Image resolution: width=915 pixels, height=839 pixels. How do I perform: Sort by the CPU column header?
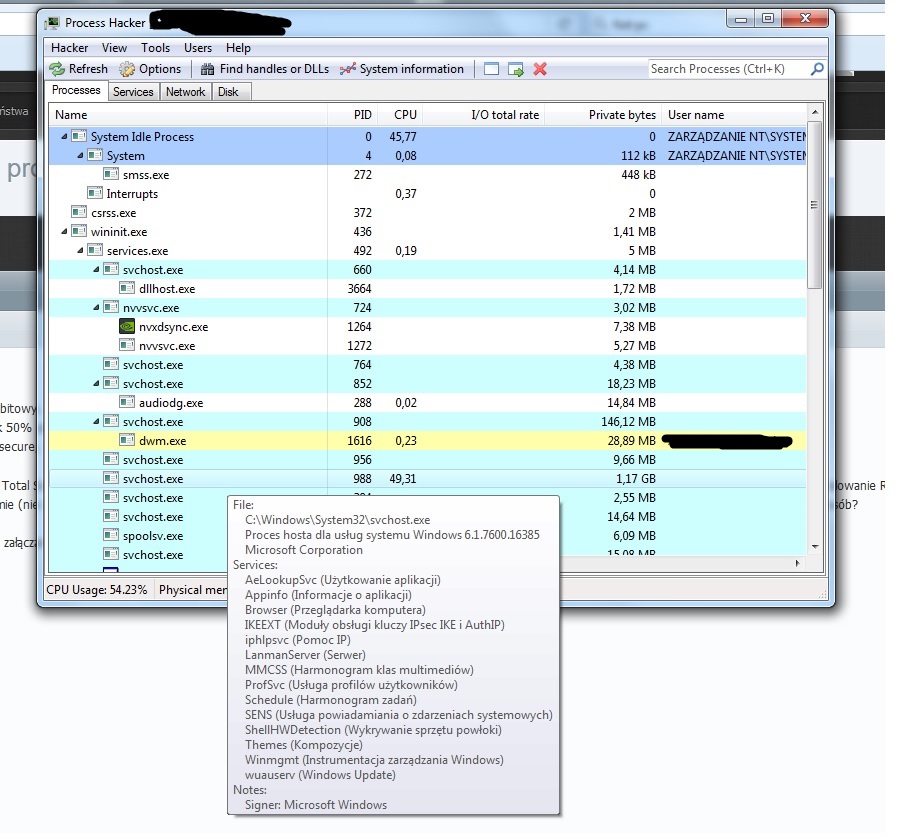(x=400, y=115)
